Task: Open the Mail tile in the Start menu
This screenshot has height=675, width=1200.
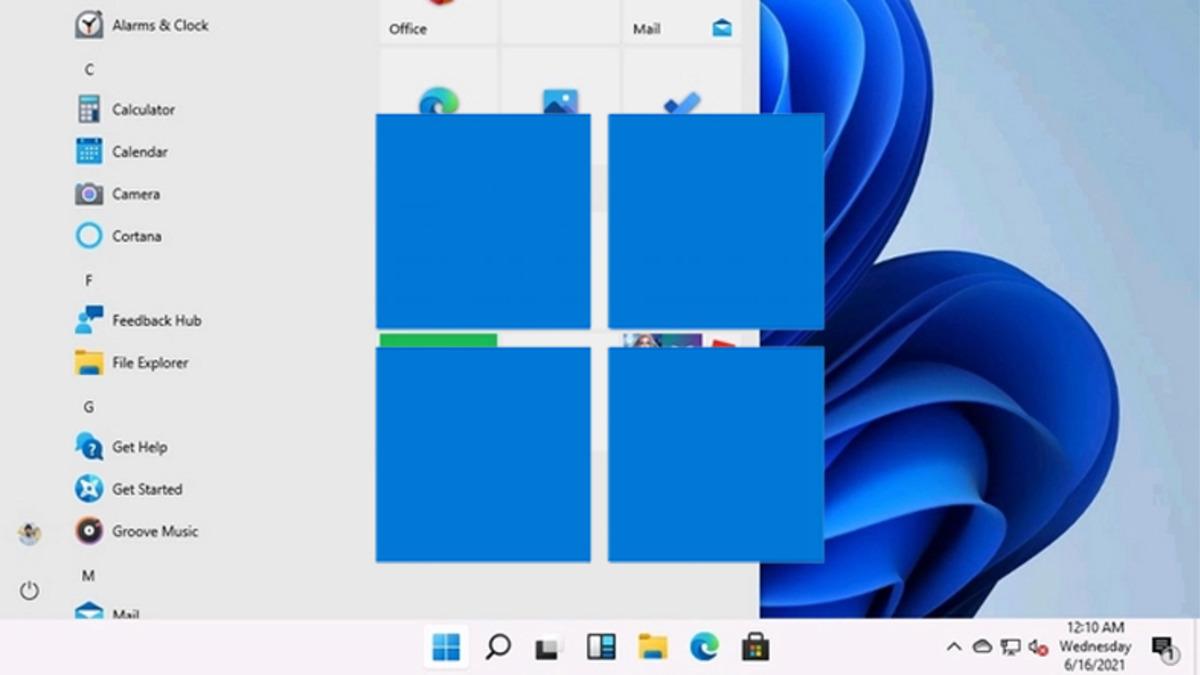Action: tap(682, 22)
